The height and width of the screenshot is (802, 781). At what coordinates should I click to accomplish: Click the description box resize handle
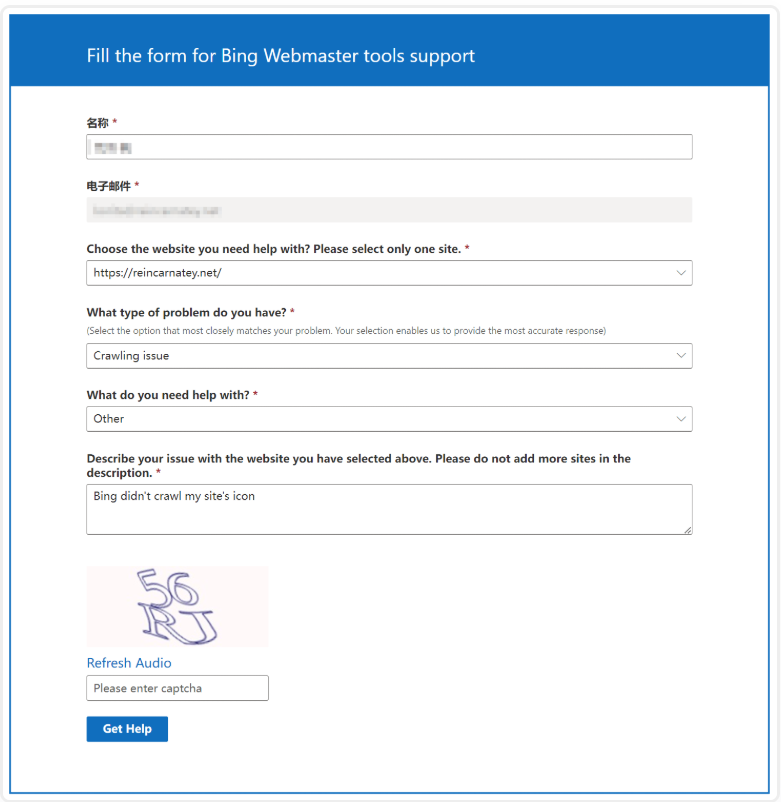coord(687,529)
